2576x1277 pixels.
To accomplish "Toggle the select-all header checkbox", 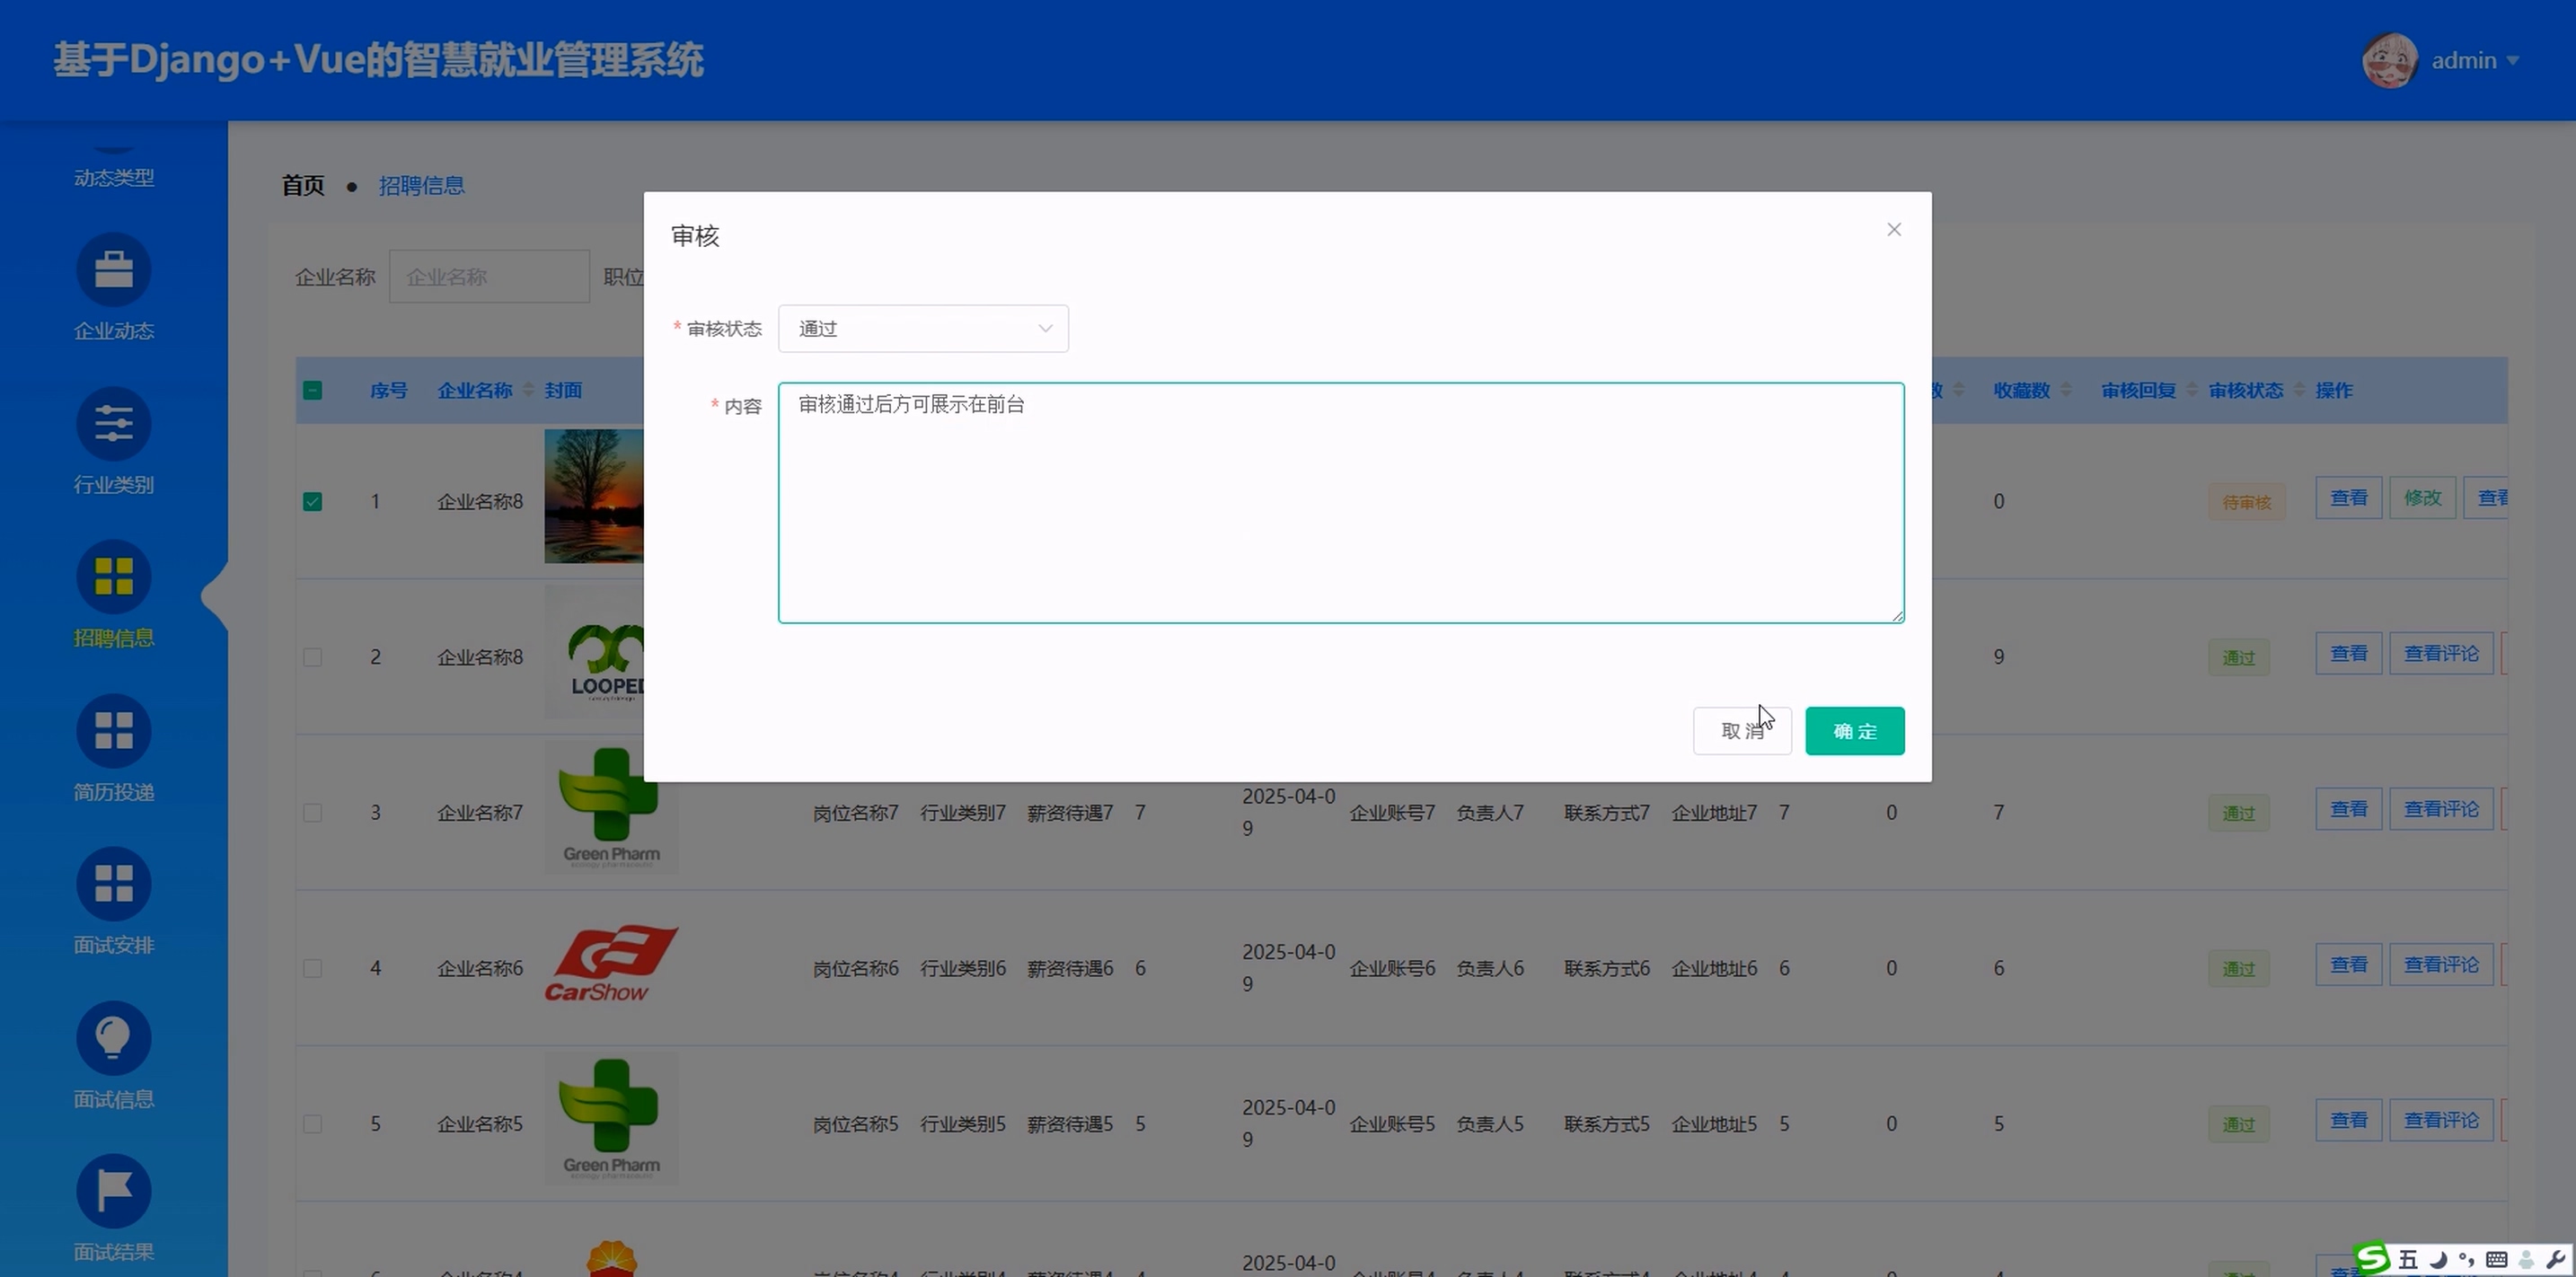I will point(312,390).
